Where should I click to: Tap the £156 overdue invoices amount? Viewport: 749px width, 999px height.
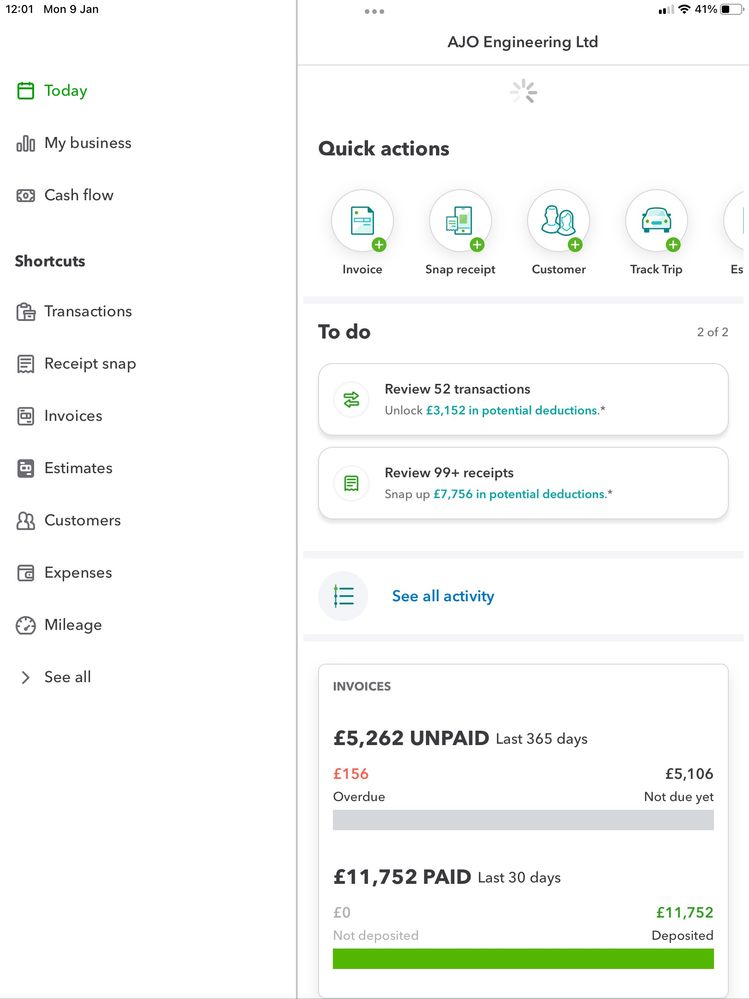coord(351,774)
